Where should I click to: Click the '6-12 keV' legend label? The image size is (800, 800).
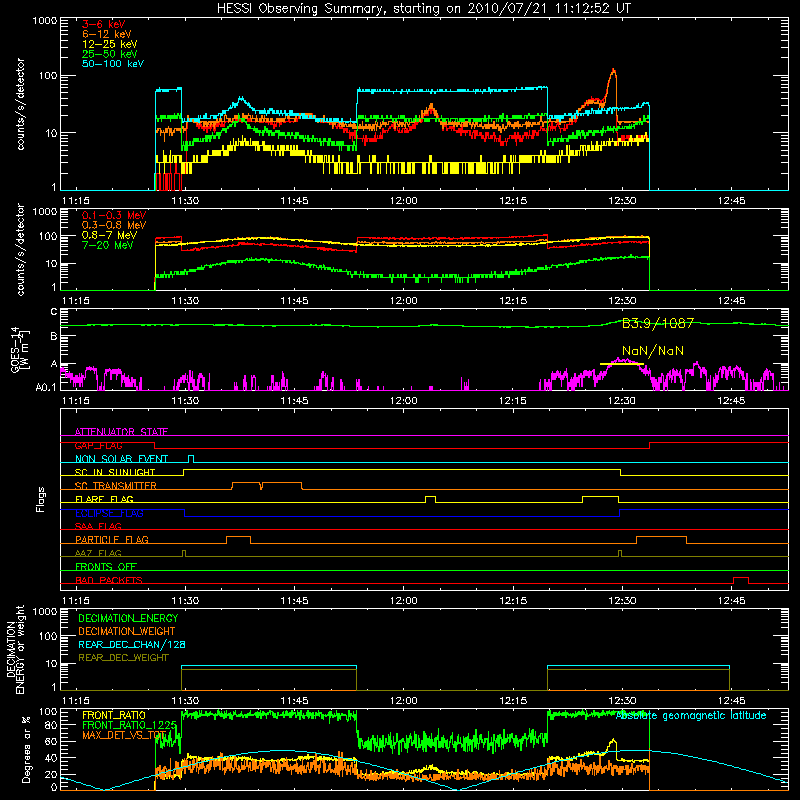107,34
